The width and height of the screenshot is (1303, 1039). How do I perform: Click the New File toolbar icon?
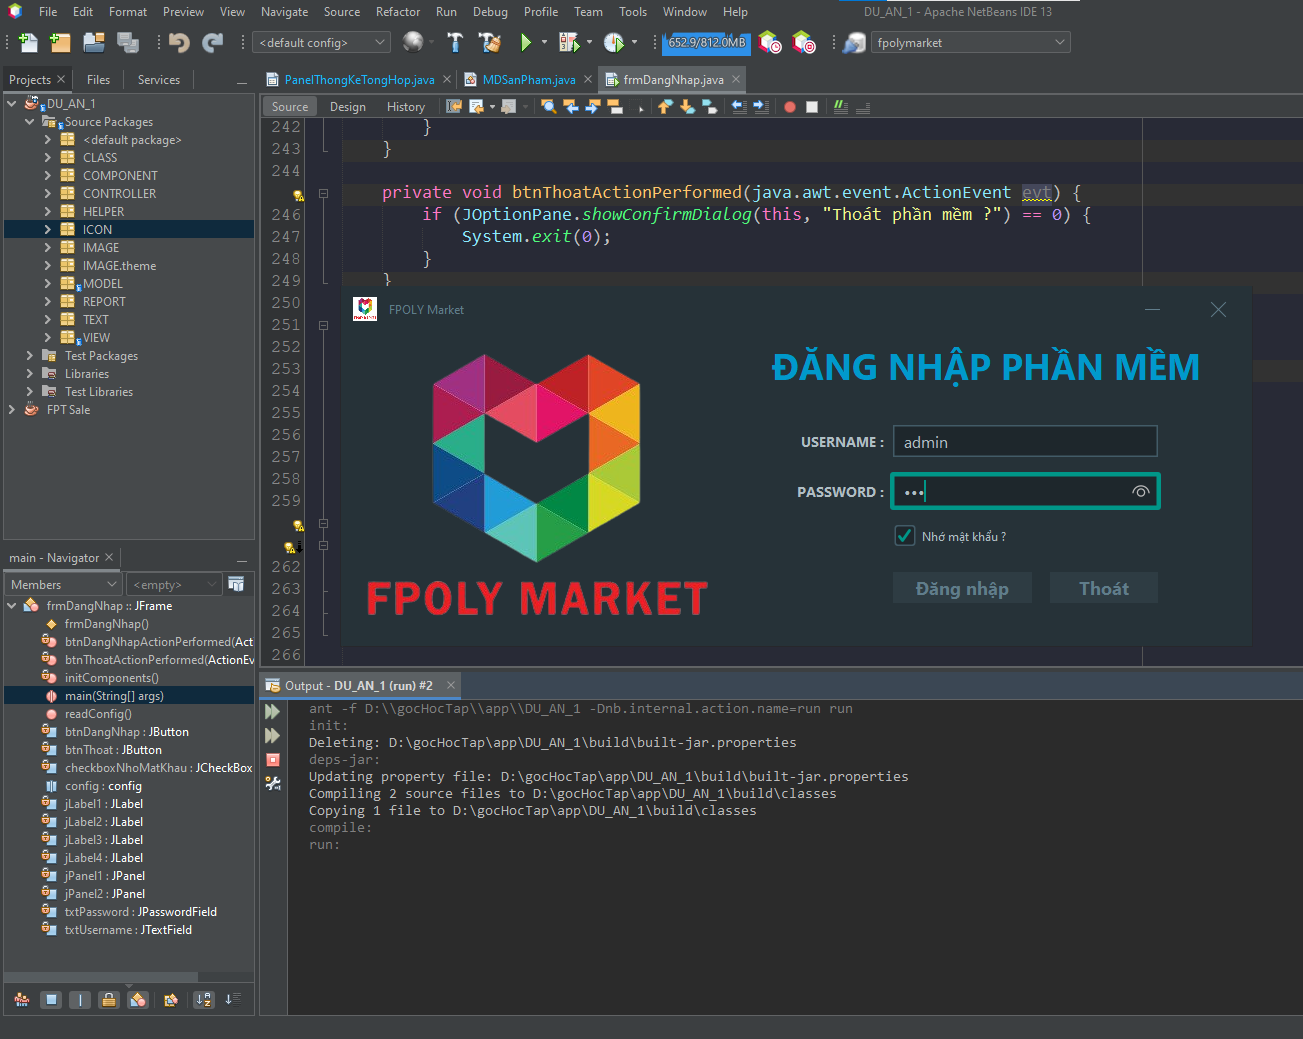coord(28,42)
